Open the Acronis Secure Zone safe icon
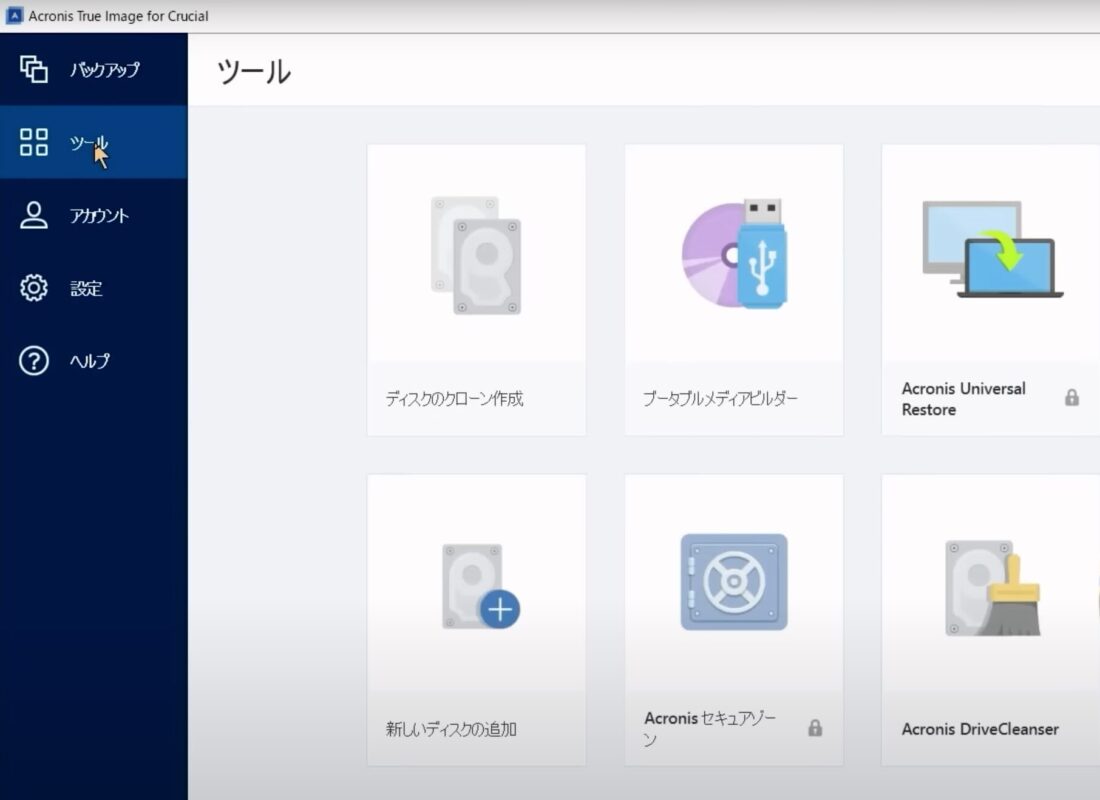1100x800 pixels. (734, 582)
